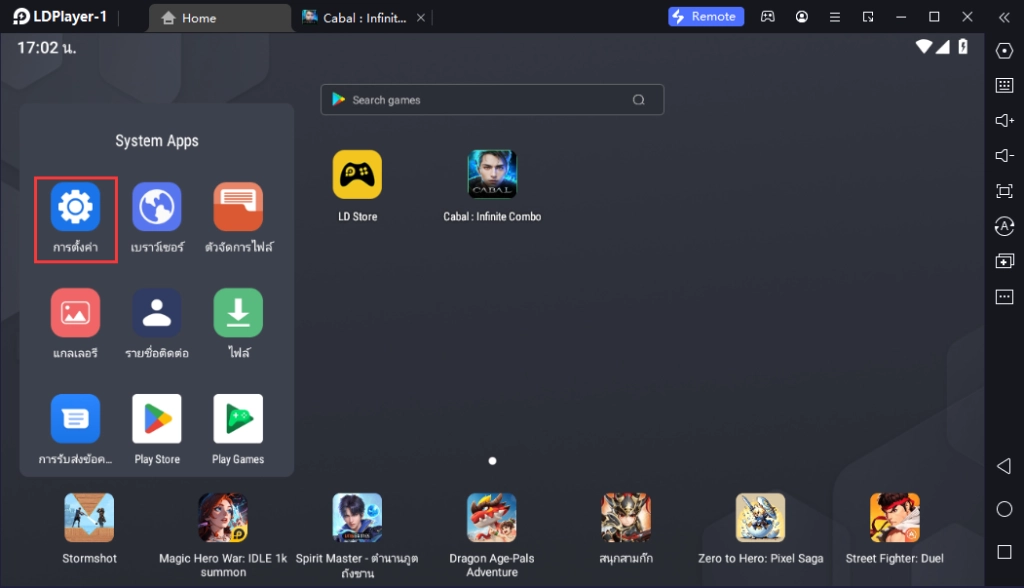Open the circular-arrow A tool in sidebar

[1004, 226]
